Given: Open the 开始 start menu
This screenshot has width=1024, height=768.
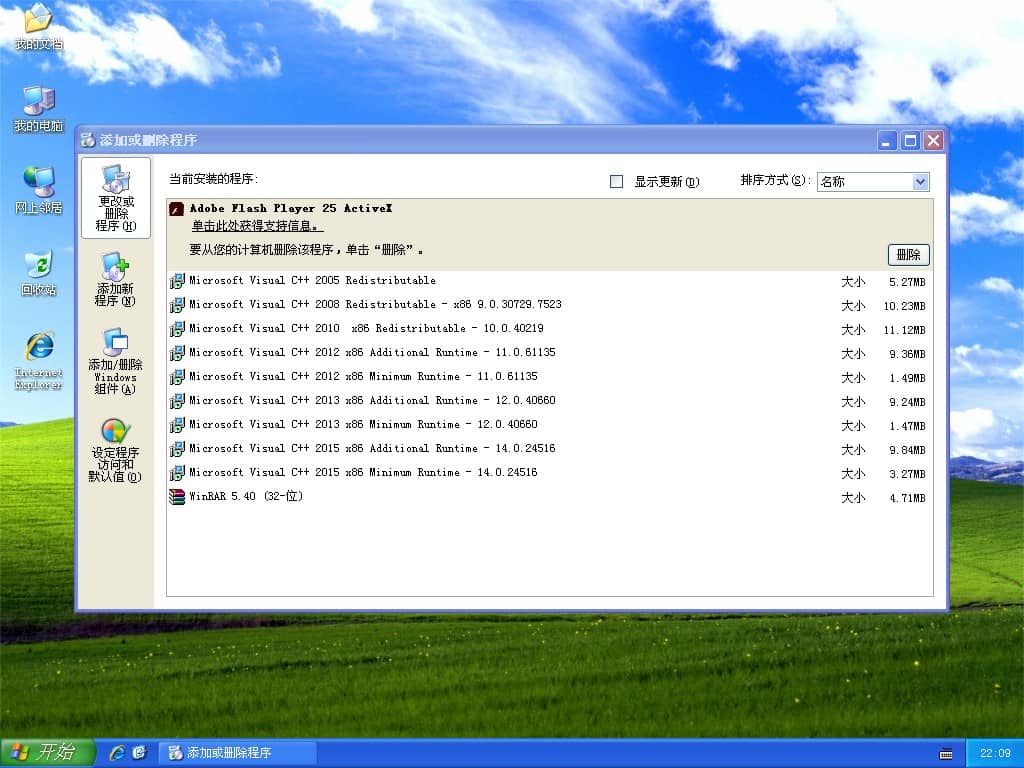Looking at the screenshot, I should (47, 752).
